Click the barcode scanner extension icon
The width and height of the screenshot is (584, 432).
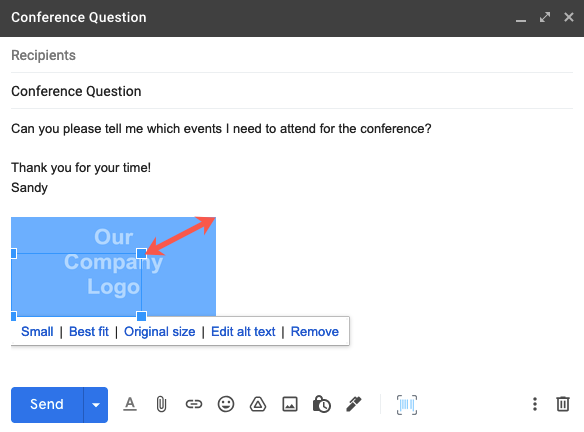pos(407,405)
